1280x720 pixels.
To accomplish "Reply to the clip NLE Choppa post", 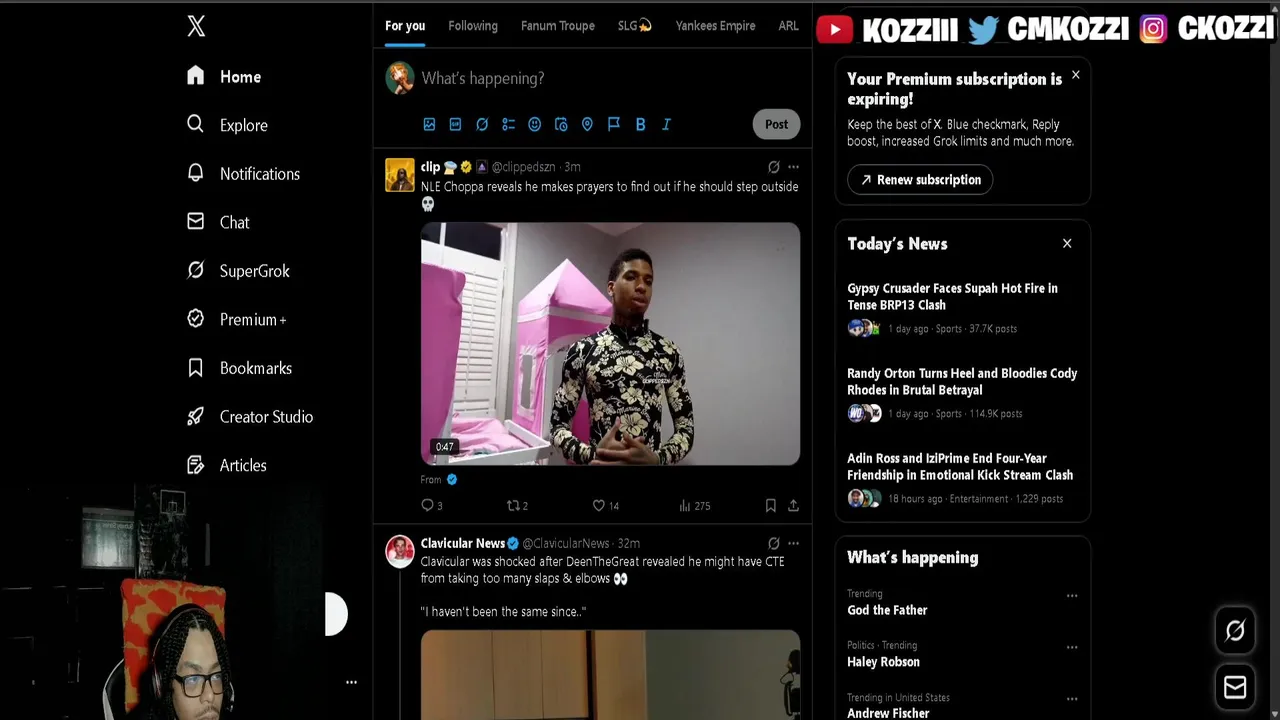I will [431, 506].
